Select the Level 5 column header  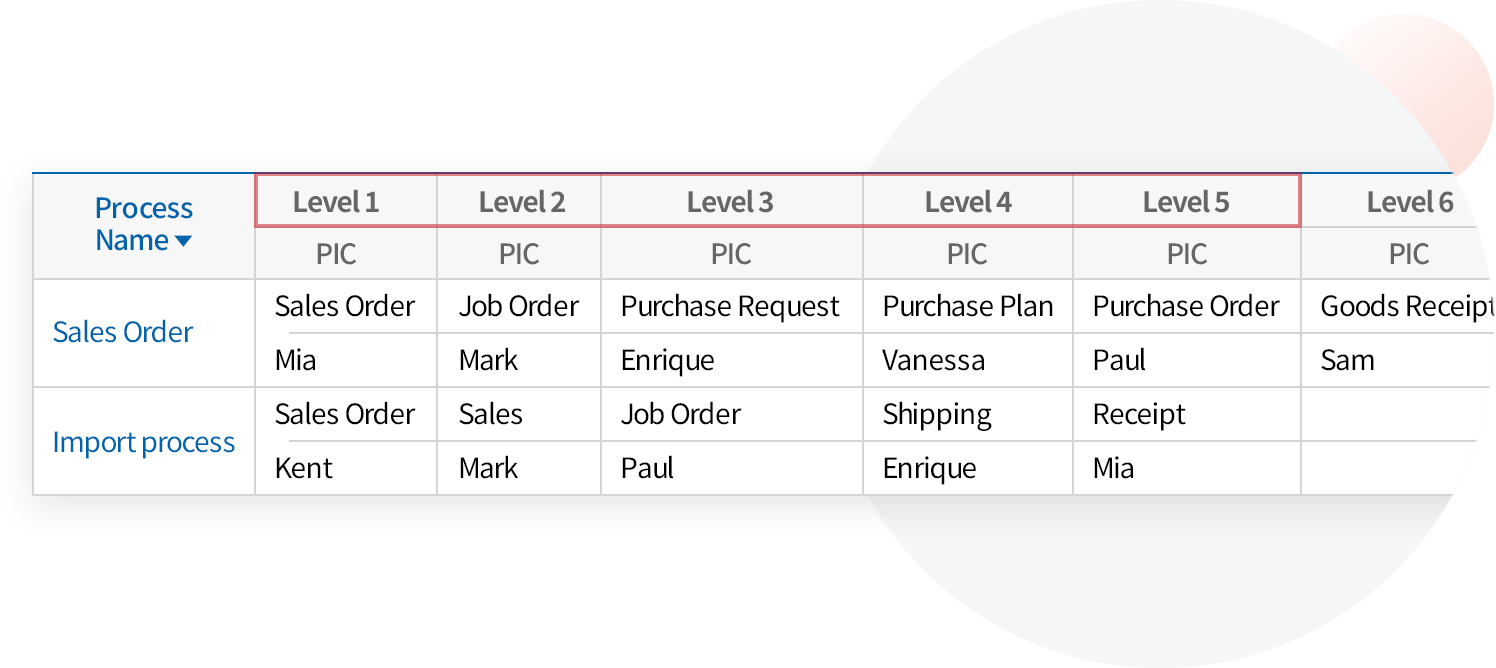1186,202
